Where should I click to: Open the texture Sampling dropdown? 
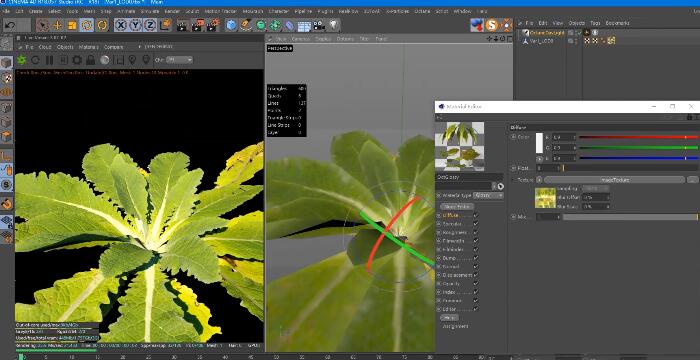coord(596,188)
